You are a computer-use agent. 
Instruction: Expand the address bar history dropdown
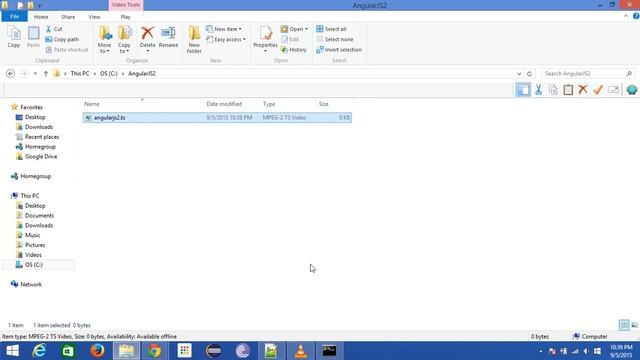(x=519, y=74)
